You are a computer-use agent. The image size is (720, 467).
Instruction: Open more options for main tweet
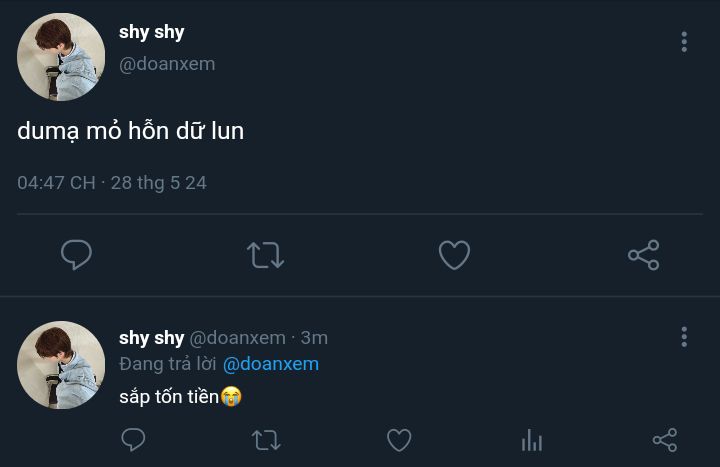(x=684, y=41)
